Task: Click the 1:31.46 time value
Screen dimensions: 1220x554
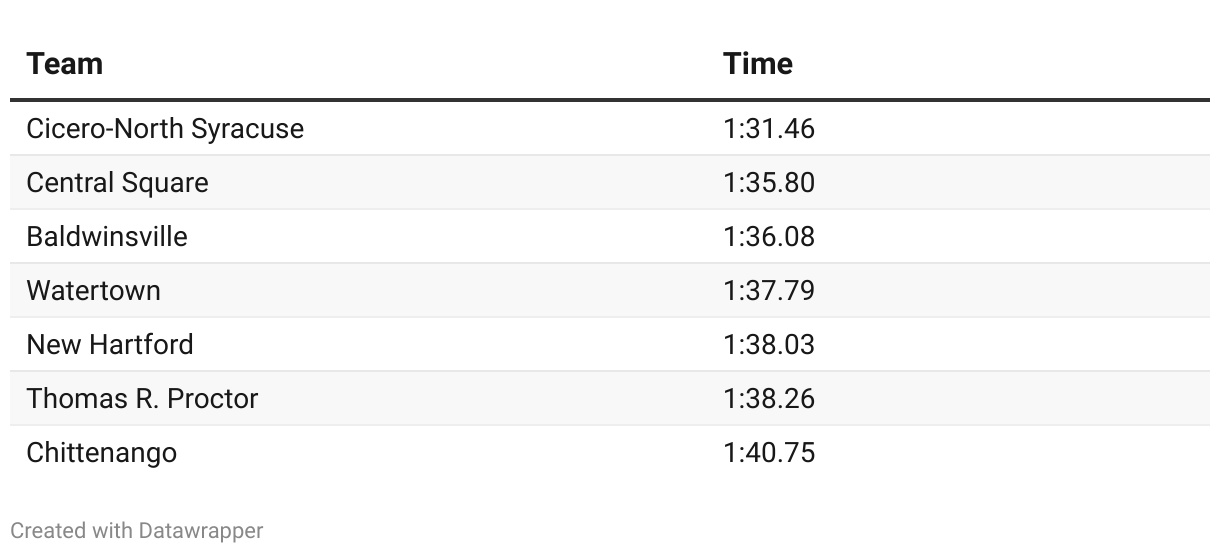Action: [769, 129]
